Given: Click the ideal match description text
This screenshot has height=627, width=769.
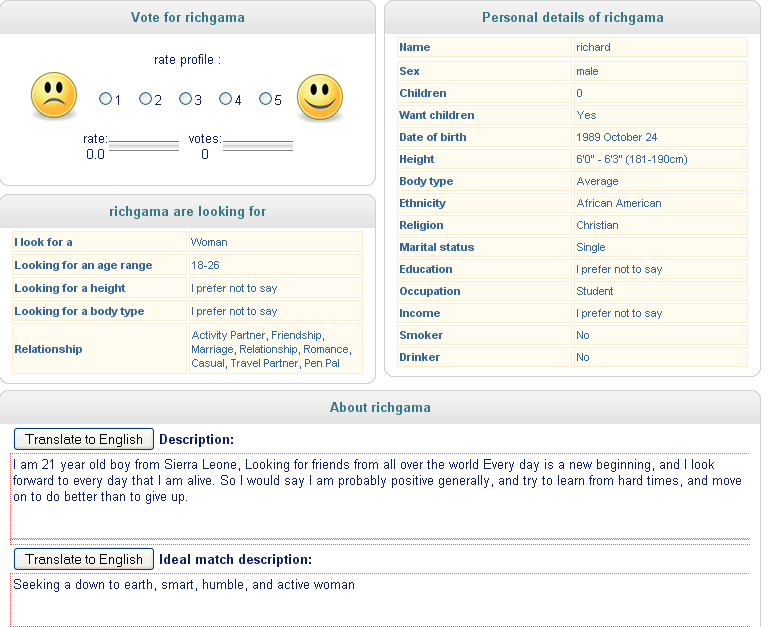Looking at the screenshot, I should 184,585.
